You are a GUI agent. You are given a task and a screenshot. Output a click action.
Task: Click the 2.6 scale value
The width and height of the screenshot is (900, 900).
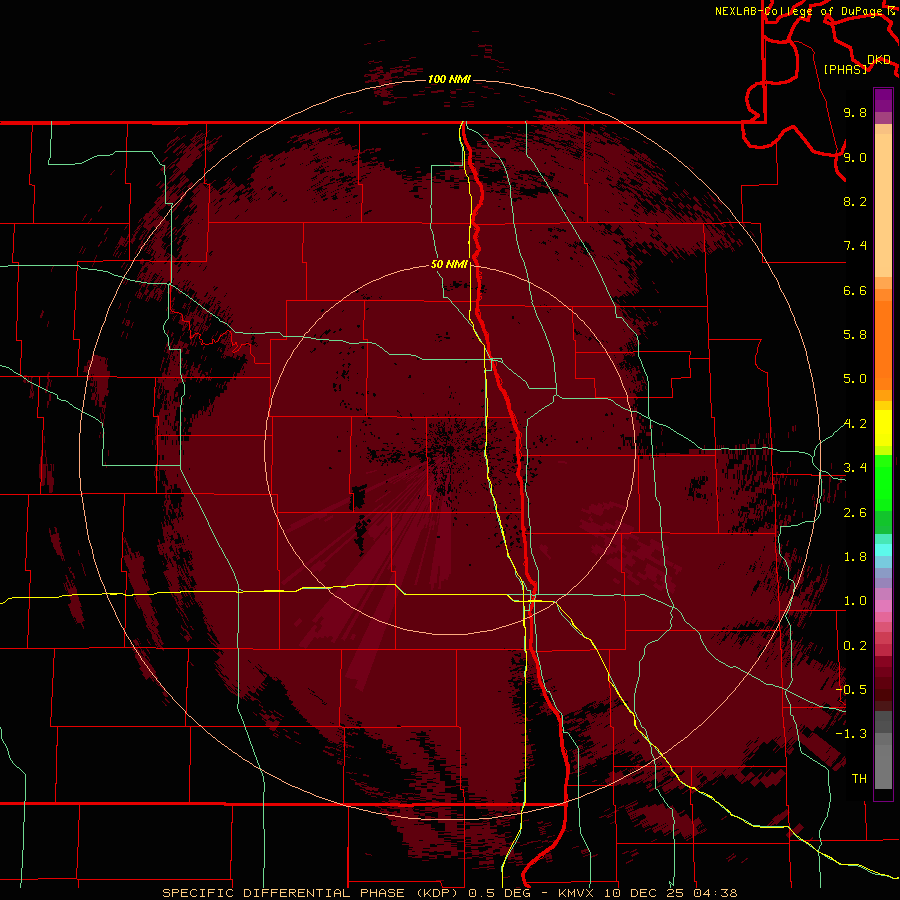point(855,513)
